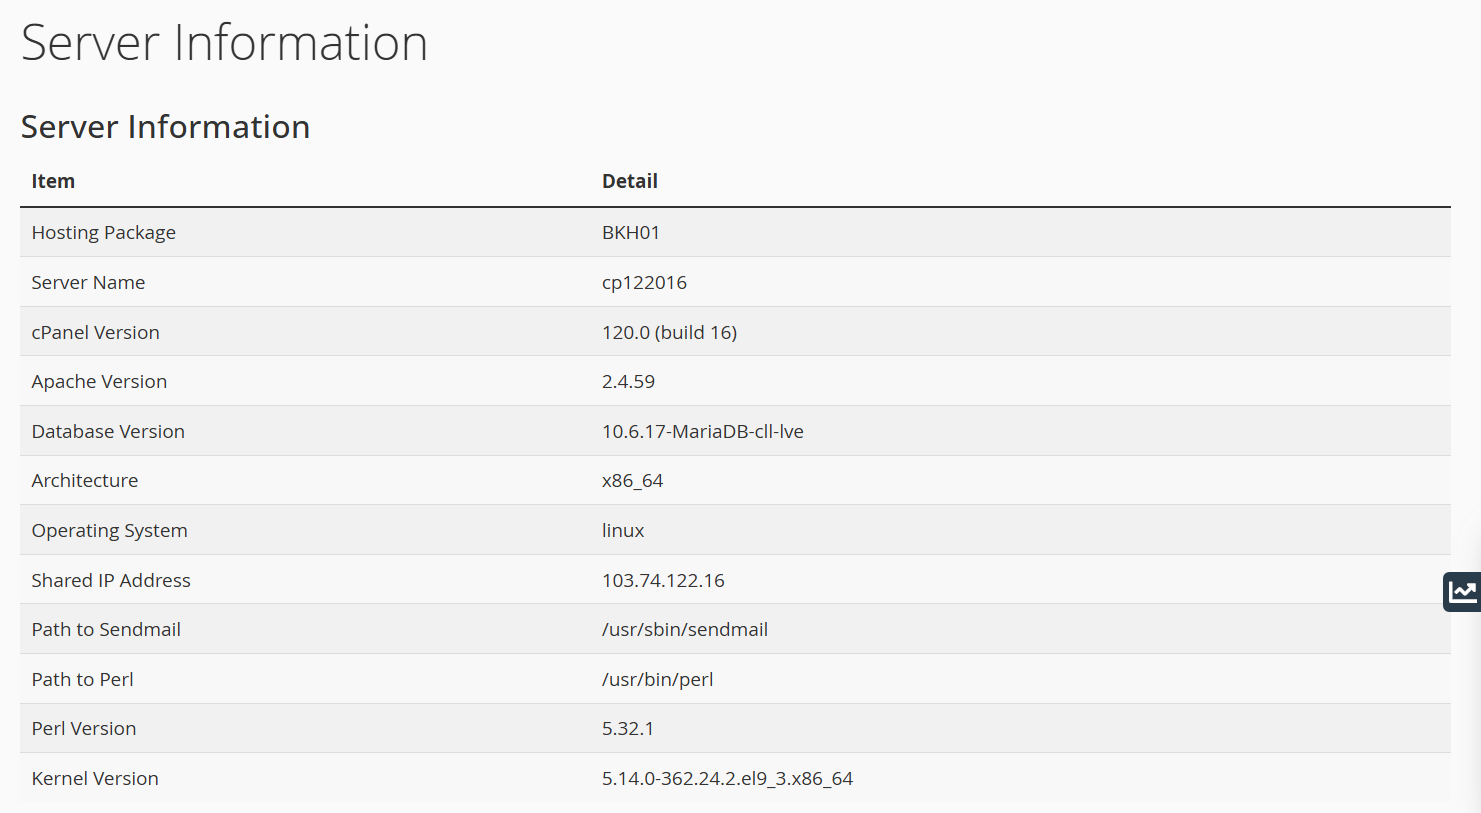Click the 'Apache Version' label
This screenshot has height=813, width=1481.
point(99,382)
